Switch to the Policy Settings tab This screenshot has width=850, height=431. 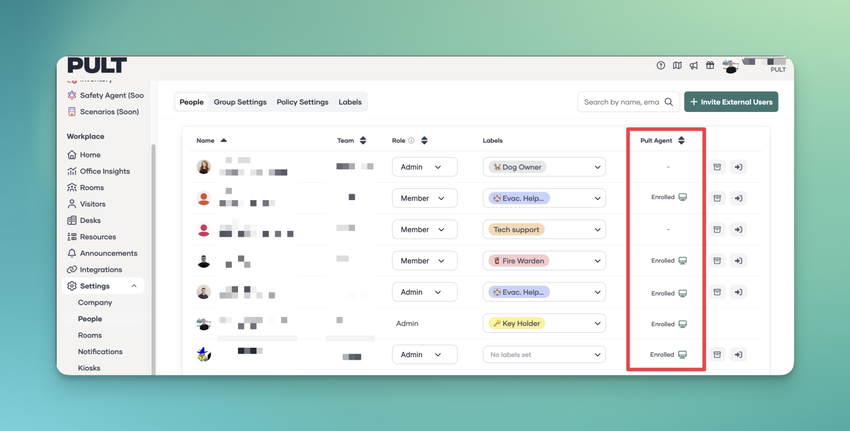point(302,102)
